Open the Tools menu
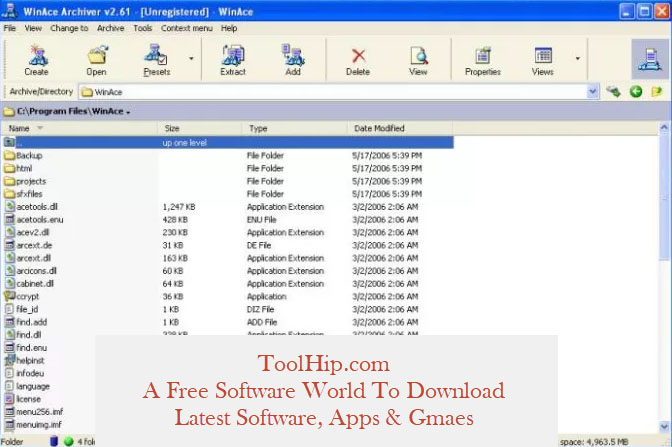This screenshot has height=447, width=672. coord(143,28)
